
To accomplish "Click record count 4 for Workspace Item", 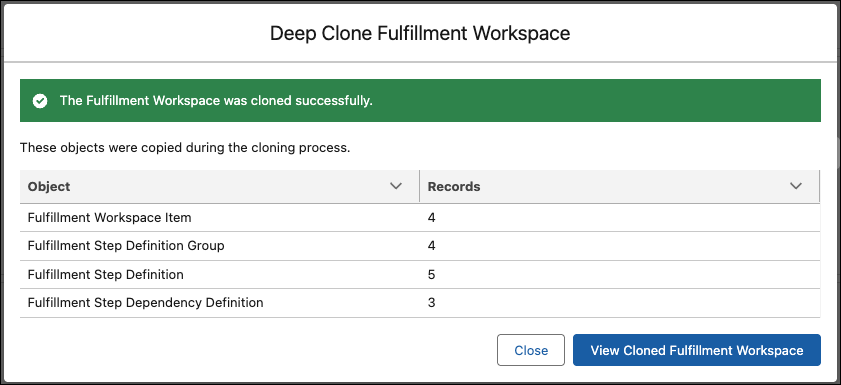I will point(432,218).
